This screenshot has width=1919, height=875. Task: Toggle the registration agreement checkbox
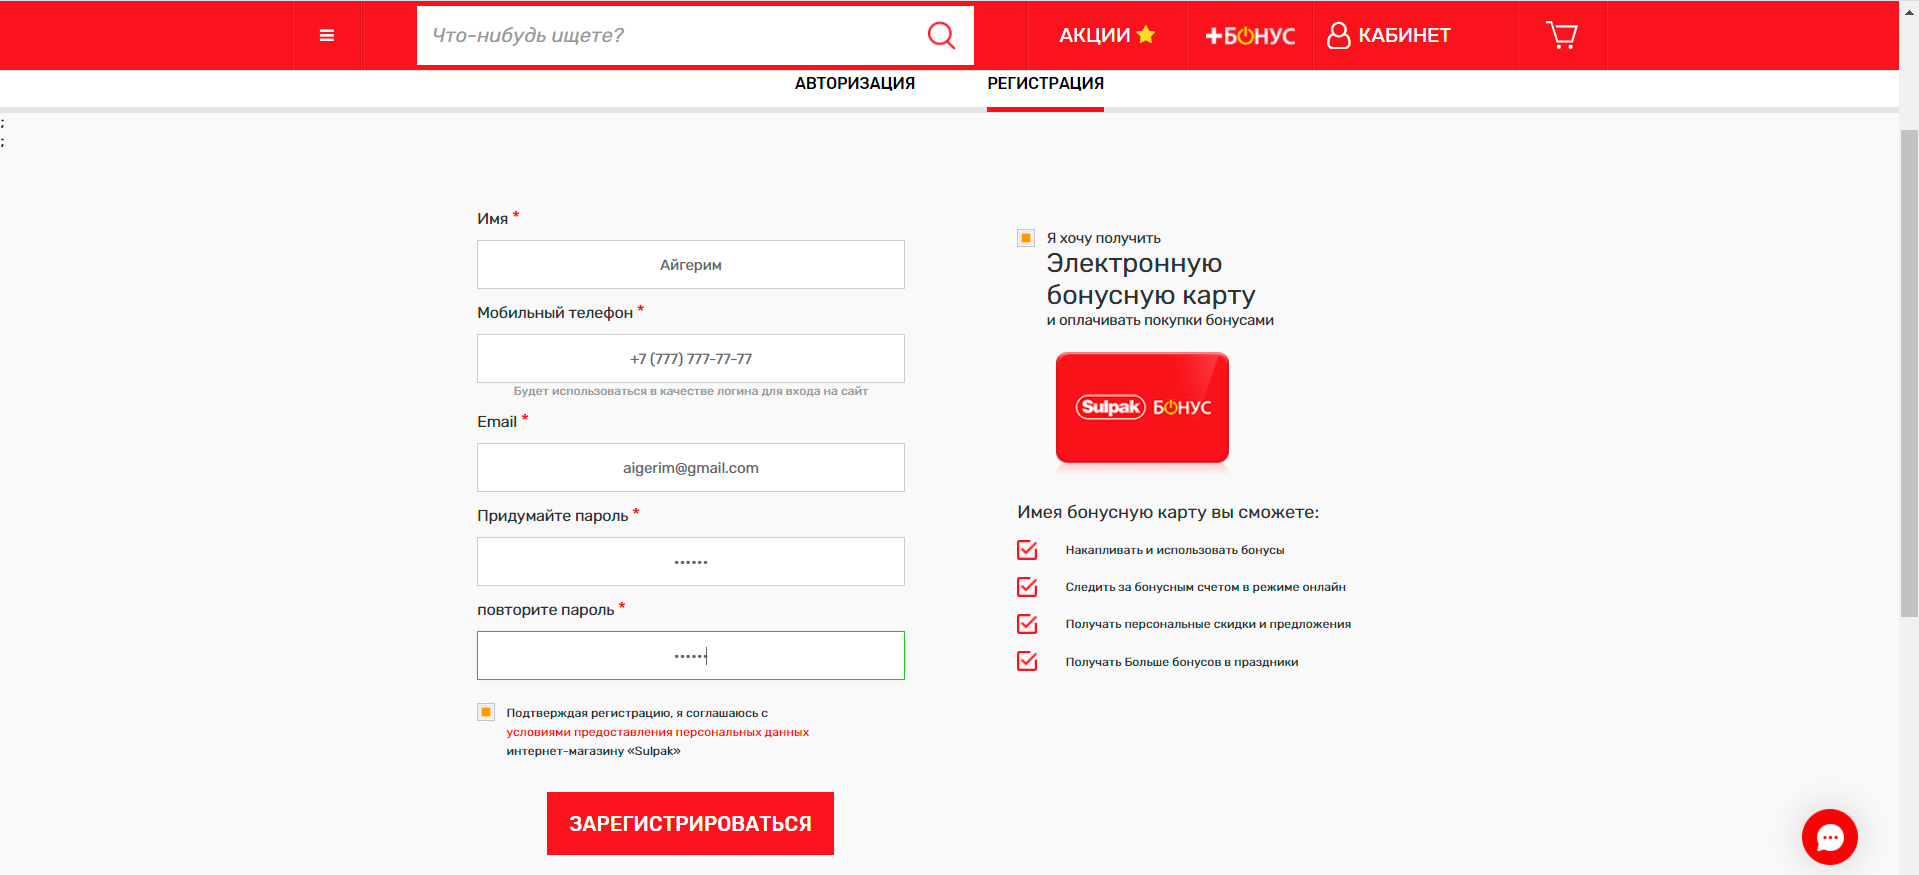click(x=486, y=712)
